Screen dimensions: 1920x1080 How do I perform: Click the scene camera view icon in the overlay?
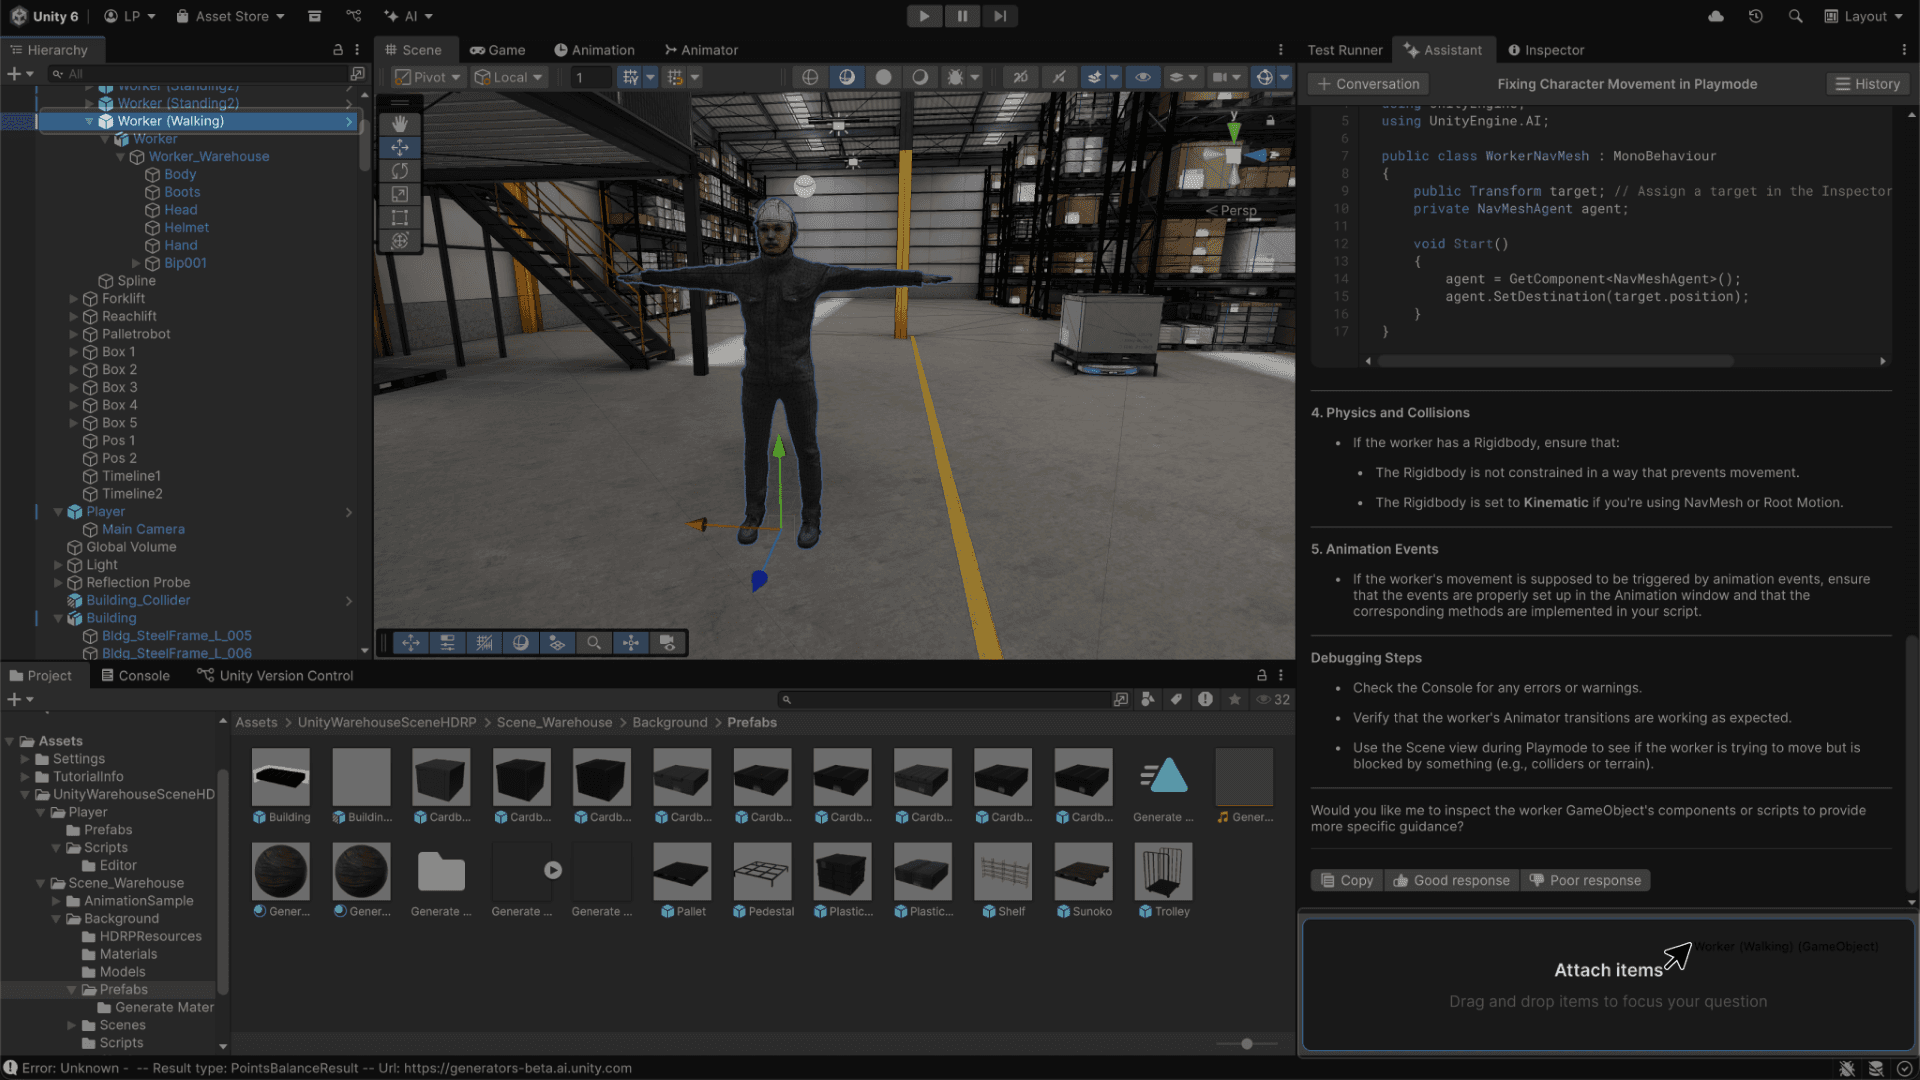667,643
